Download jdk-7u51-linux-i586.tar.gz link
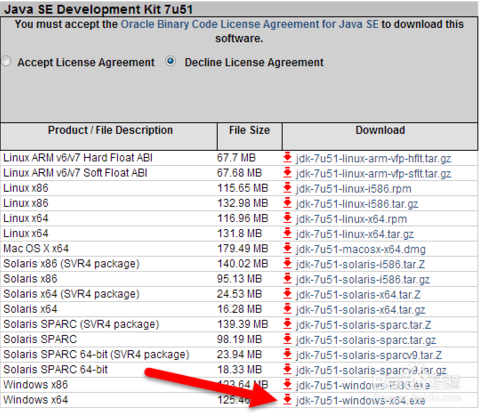 pyautogui.click(x=357, y=204)
